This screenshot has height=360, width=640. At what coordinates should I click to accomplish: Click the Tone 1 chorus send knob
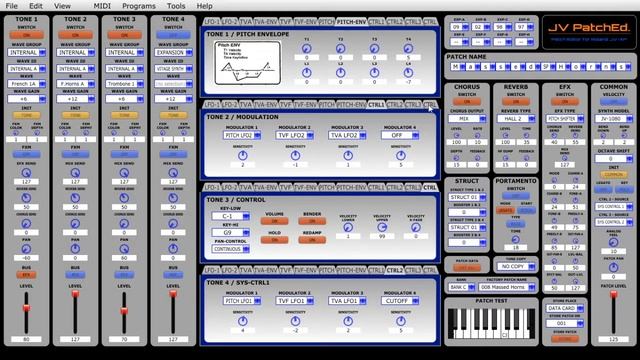26,224
